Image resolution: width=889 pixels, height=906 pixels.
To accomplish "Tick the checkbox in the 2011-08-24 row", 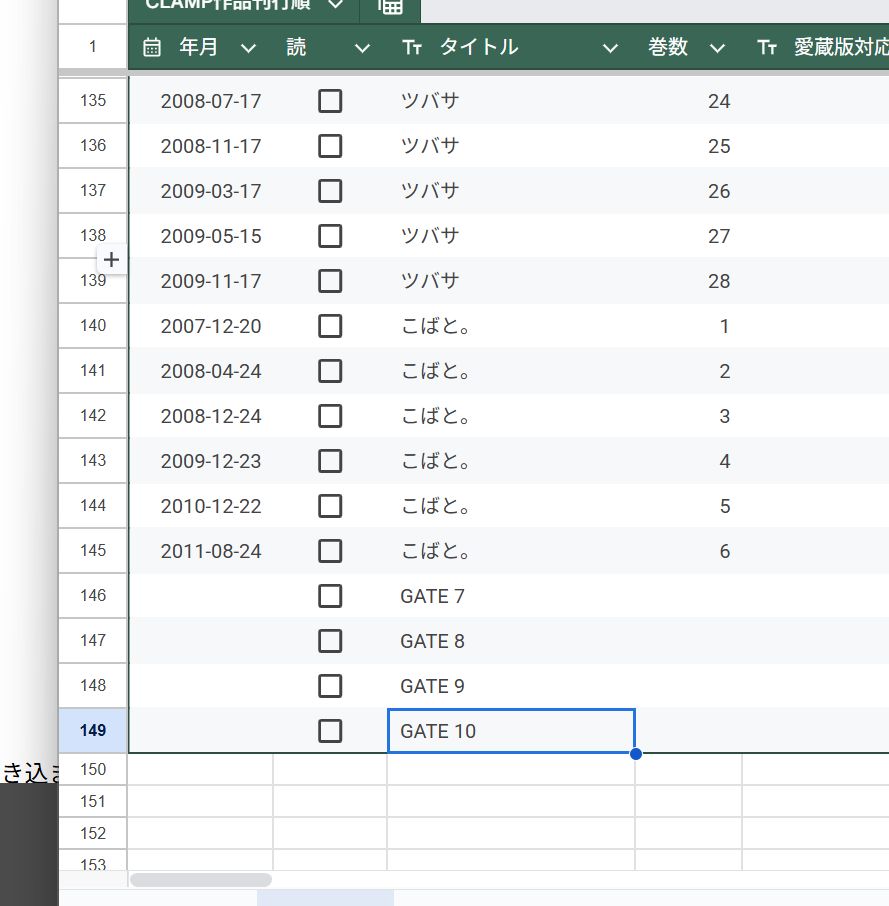I will tap(330, 552).
